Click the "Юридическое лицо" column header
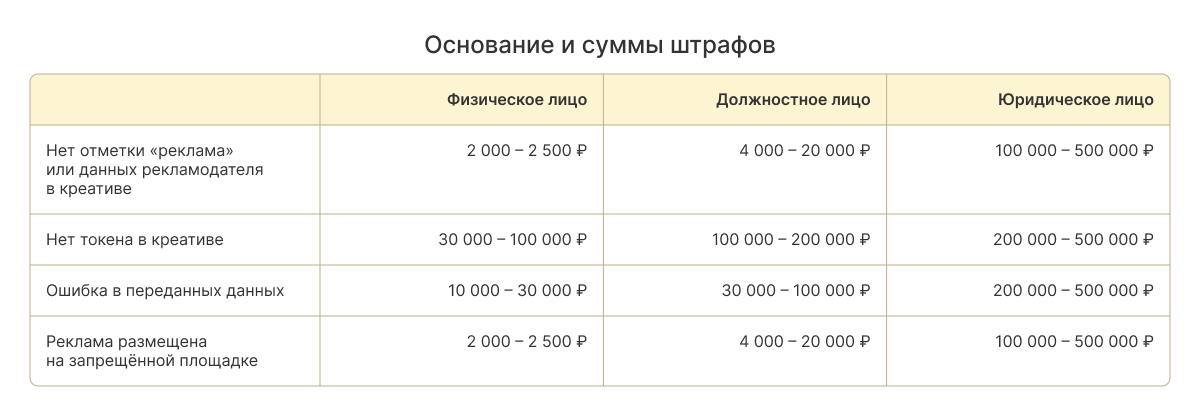 tap(1075, 100)
